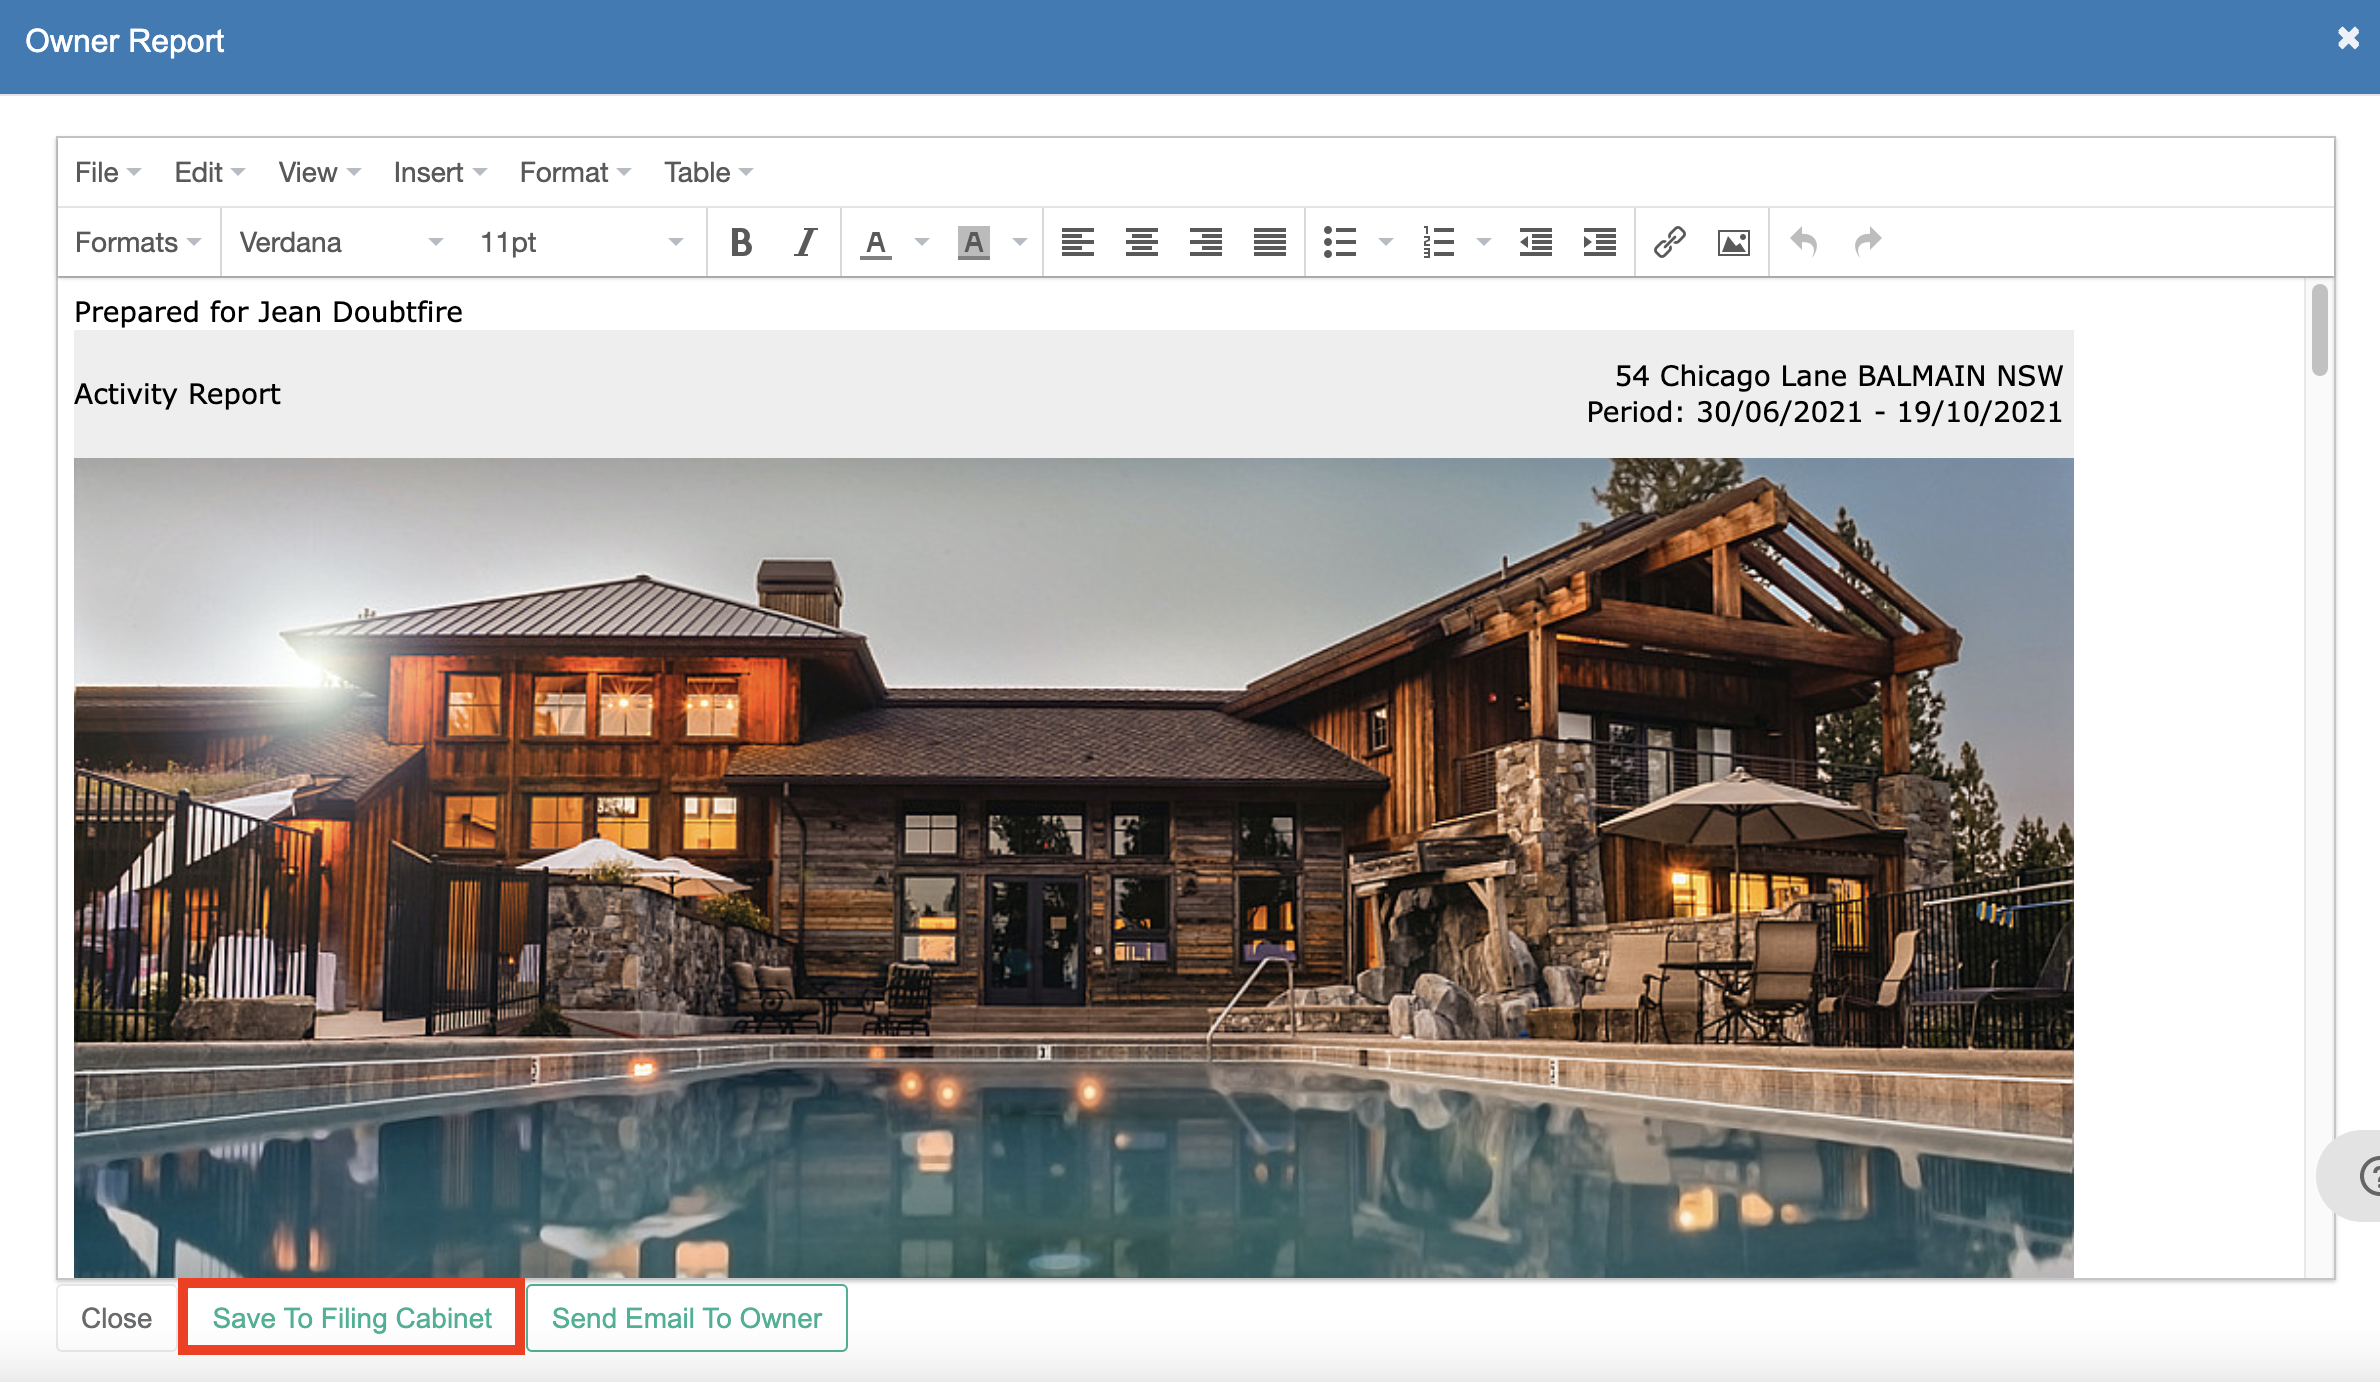Toggle italic formatting
Screen dimensions: 2380x1382
(x=805, y=242)
